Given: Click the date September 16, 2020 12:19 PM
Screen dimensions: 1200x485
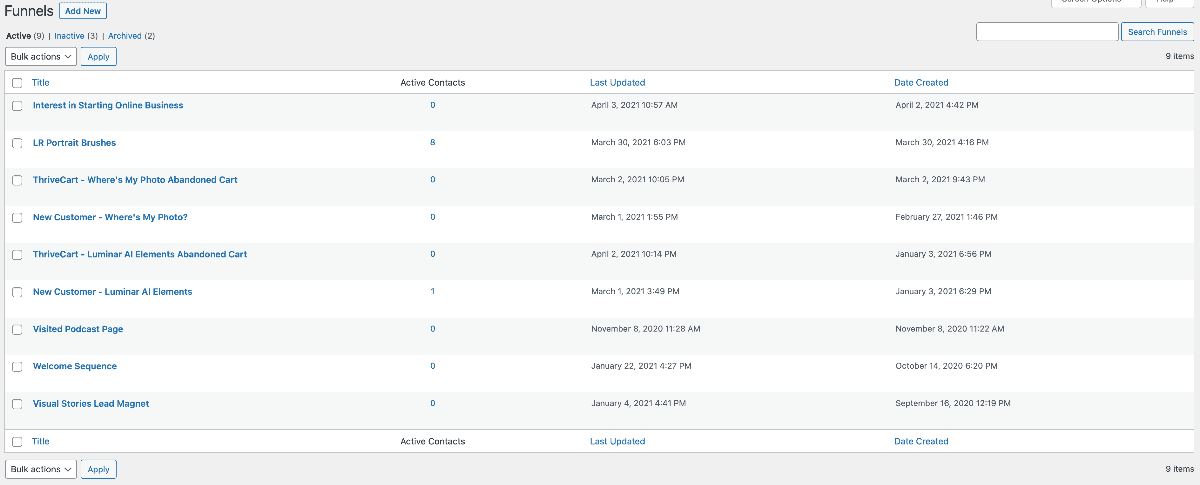Looking at the screenshot, I should coord(952,404).
